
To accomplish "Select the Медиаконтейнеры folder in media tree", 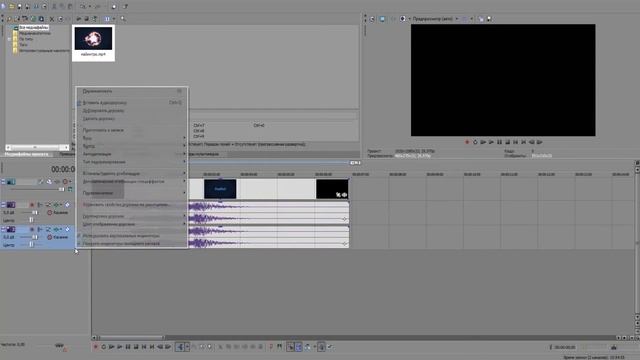I will click(35, 33).
